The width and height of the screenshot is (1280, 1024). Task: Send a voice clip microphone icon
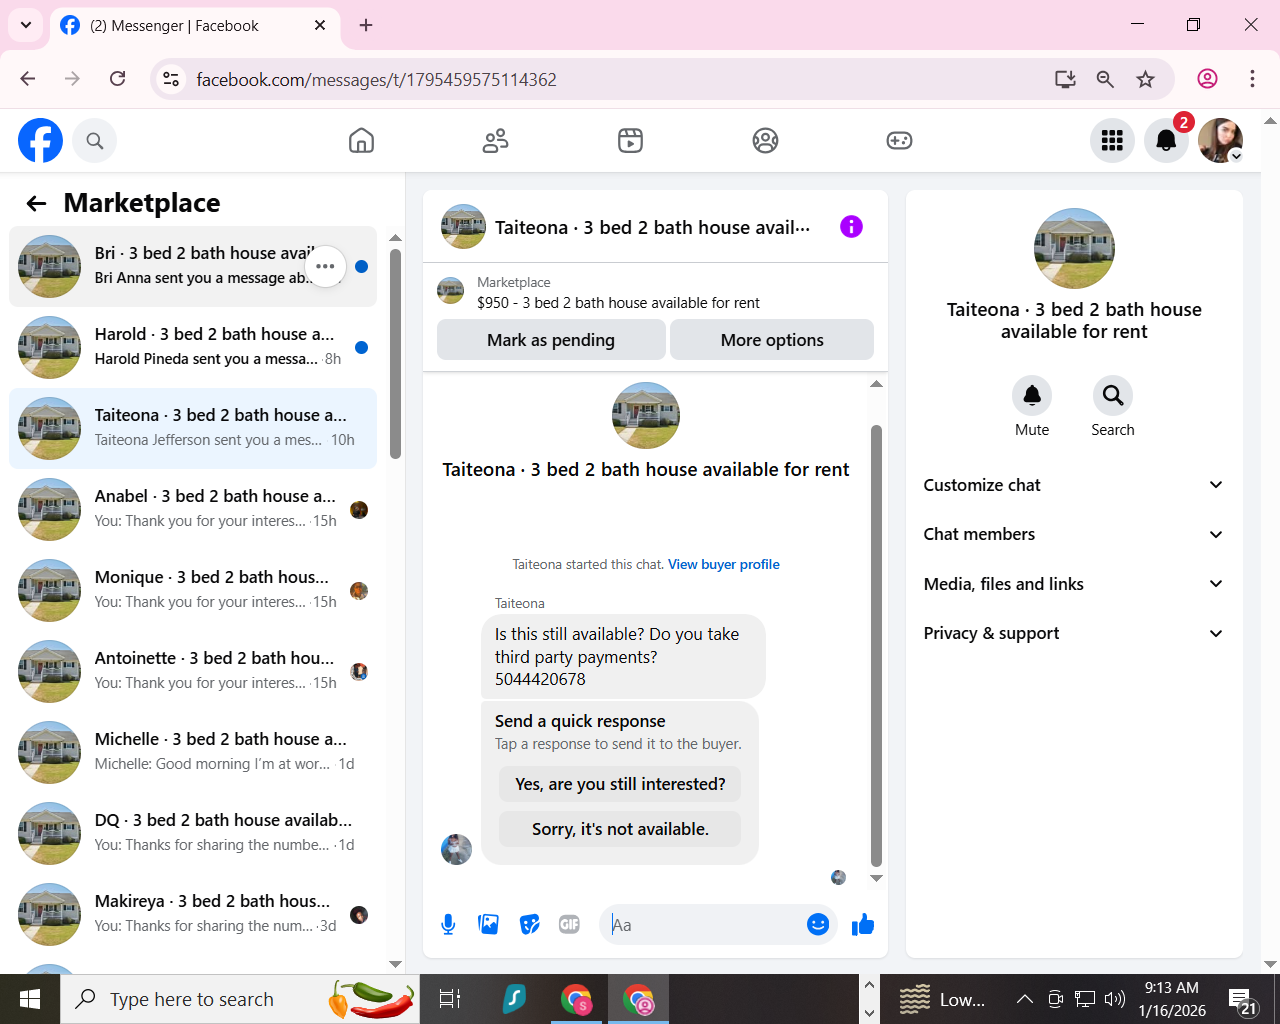click(x=448, y=925)
